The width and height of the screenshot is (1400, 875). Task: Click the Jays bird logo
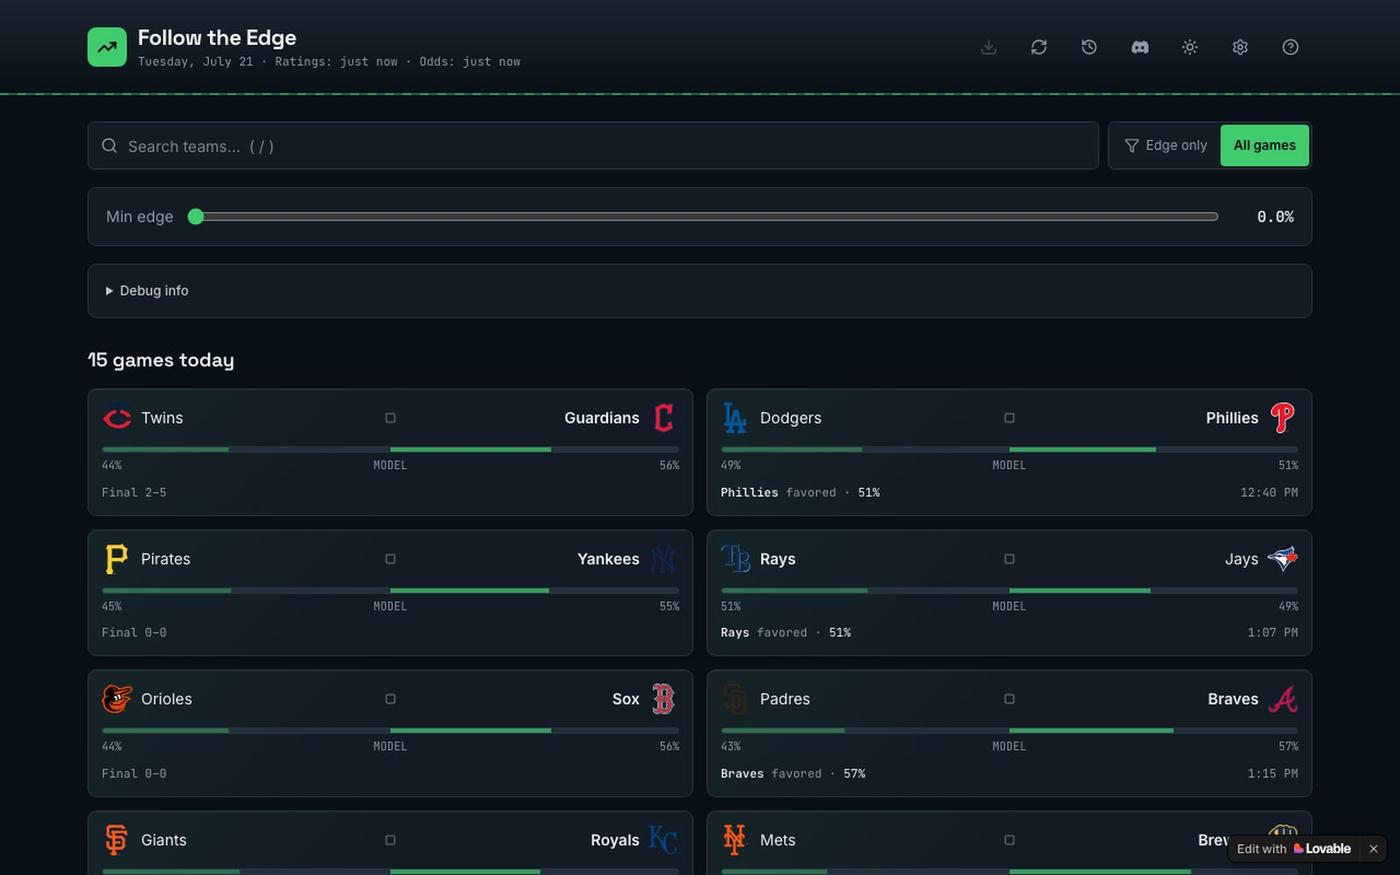click(1282, 559)
